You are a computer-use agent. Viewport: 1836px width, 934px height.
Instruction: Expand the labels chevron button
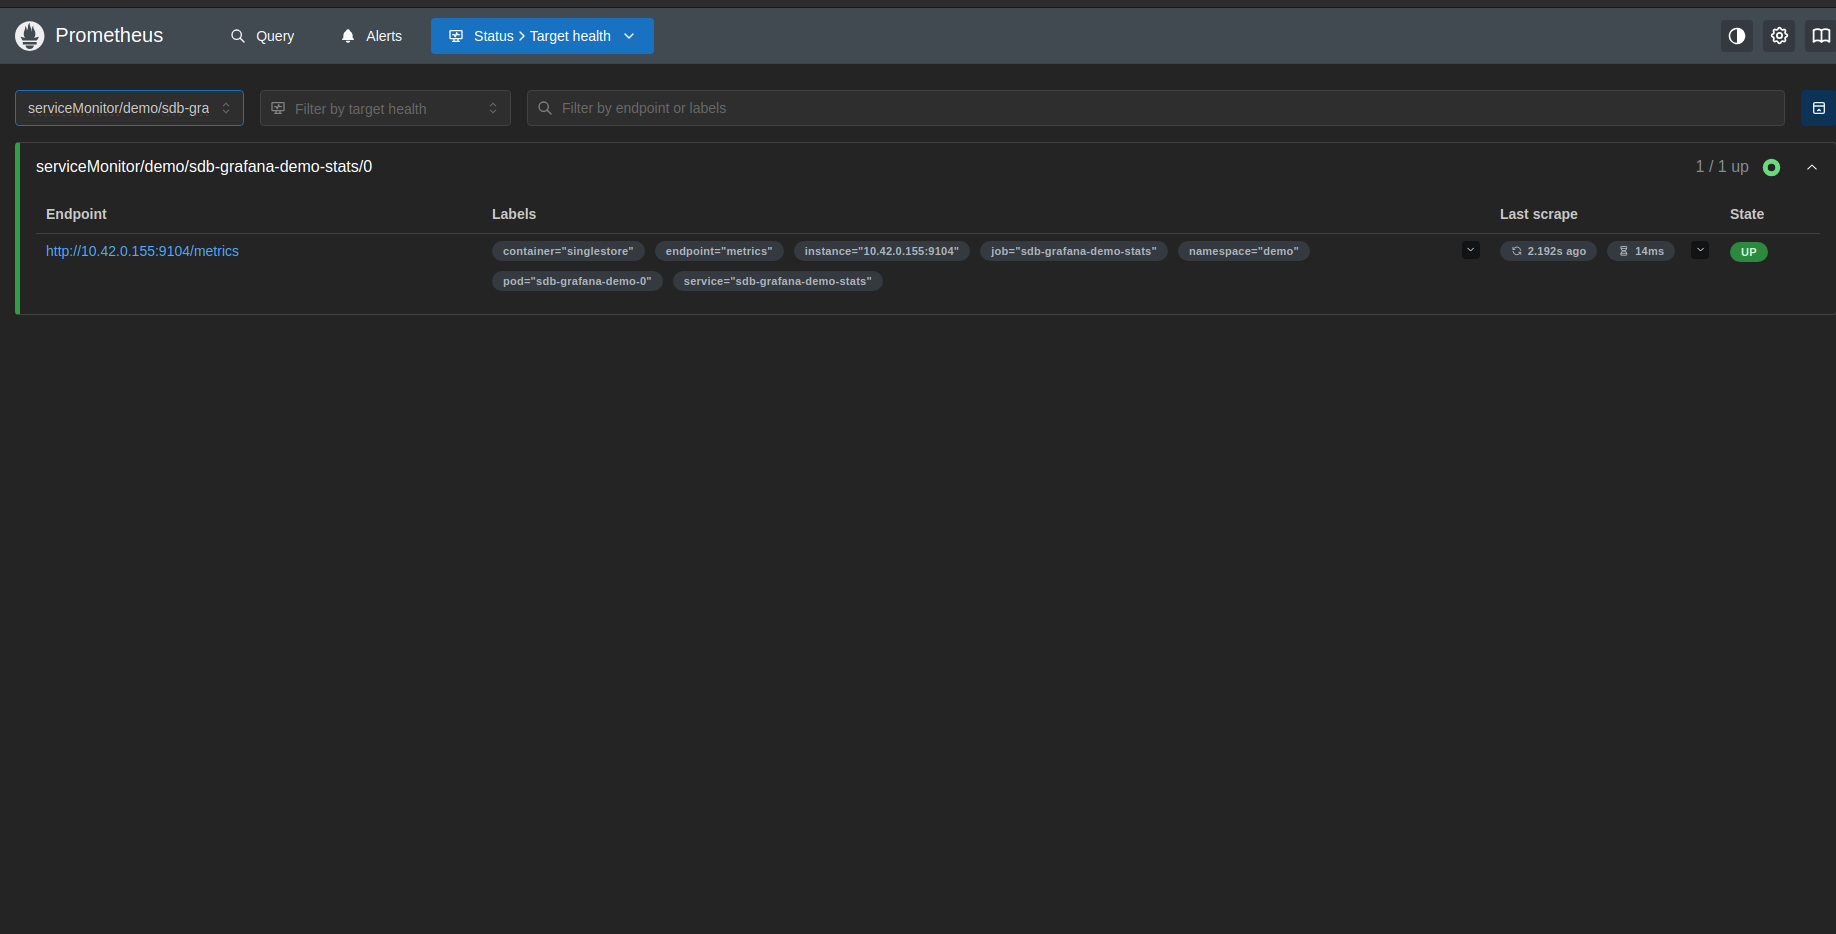1471,250
